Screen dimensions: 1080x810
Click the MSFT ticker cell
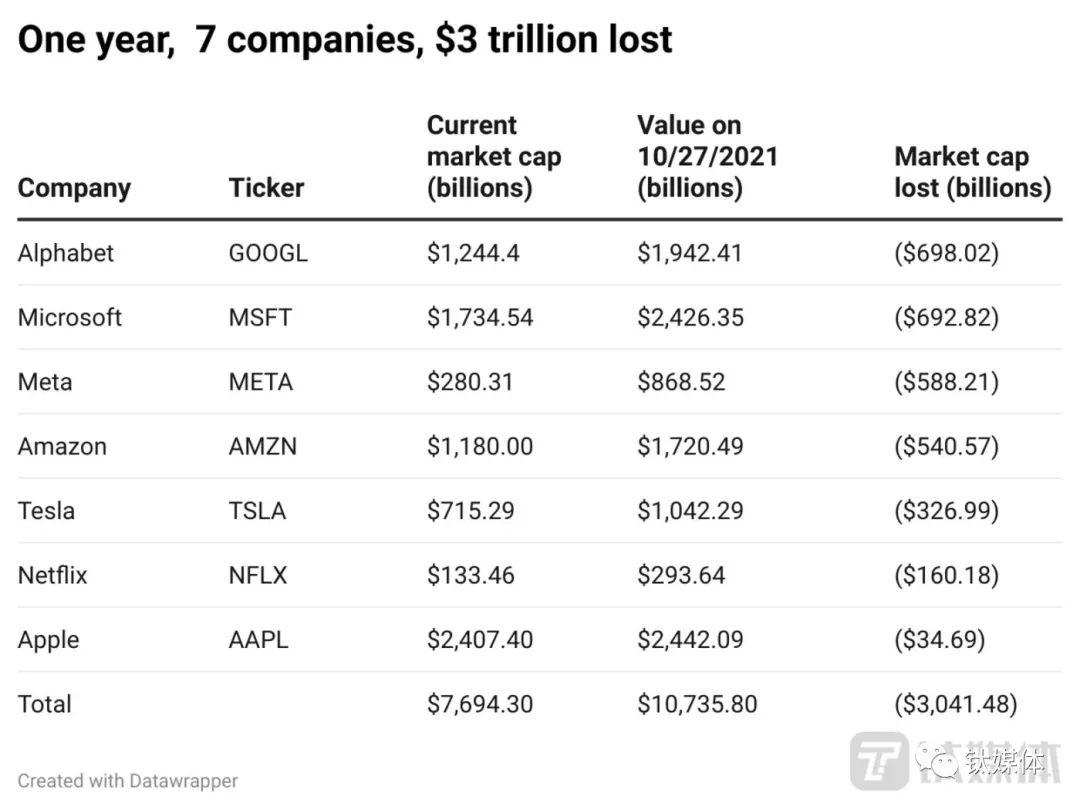[x=260, y=318]
